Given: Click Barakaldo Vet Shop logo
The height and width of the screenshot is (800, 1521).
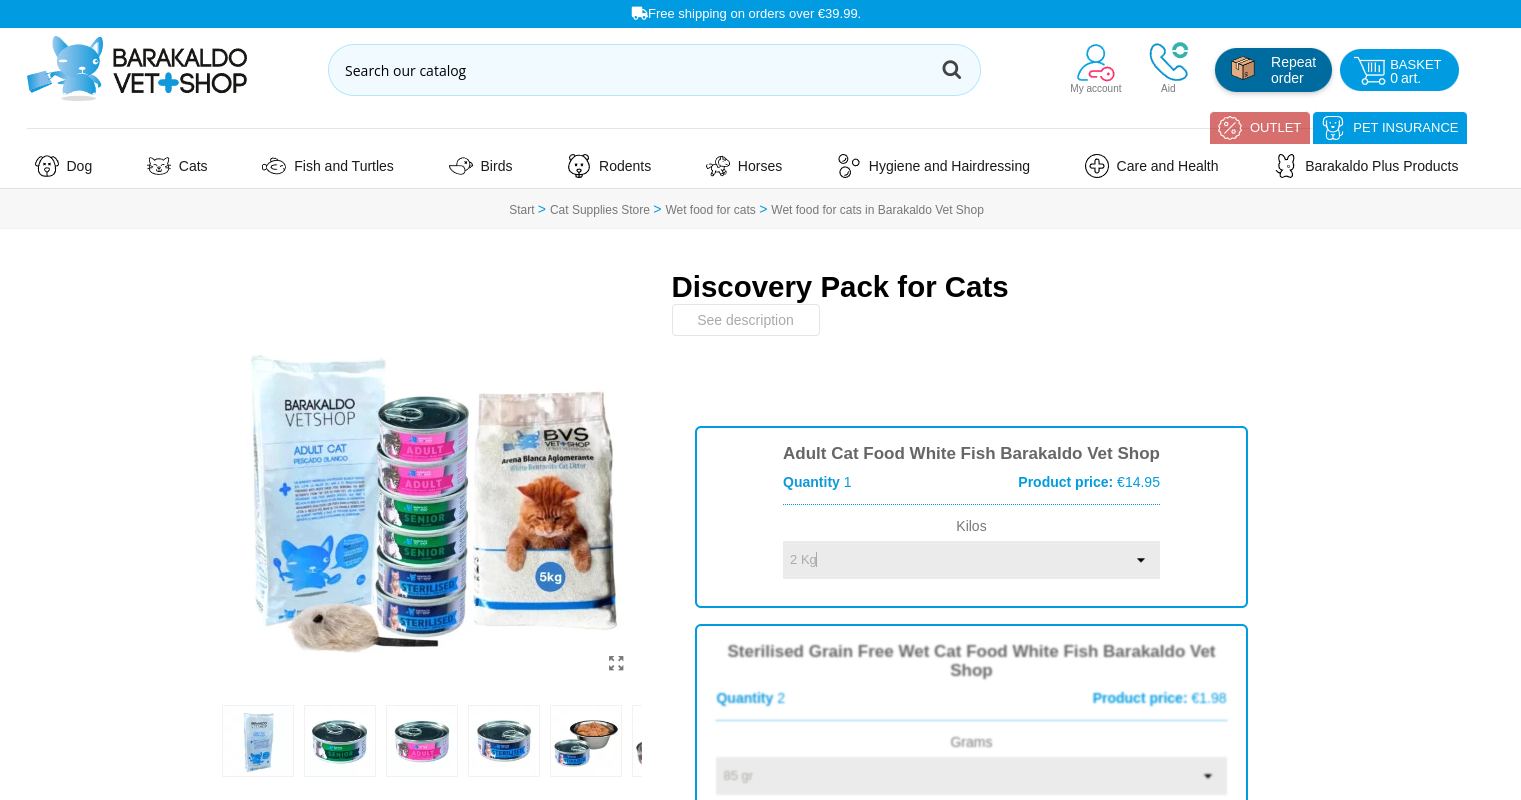Looking at the screenshot, I should [137, 68].
